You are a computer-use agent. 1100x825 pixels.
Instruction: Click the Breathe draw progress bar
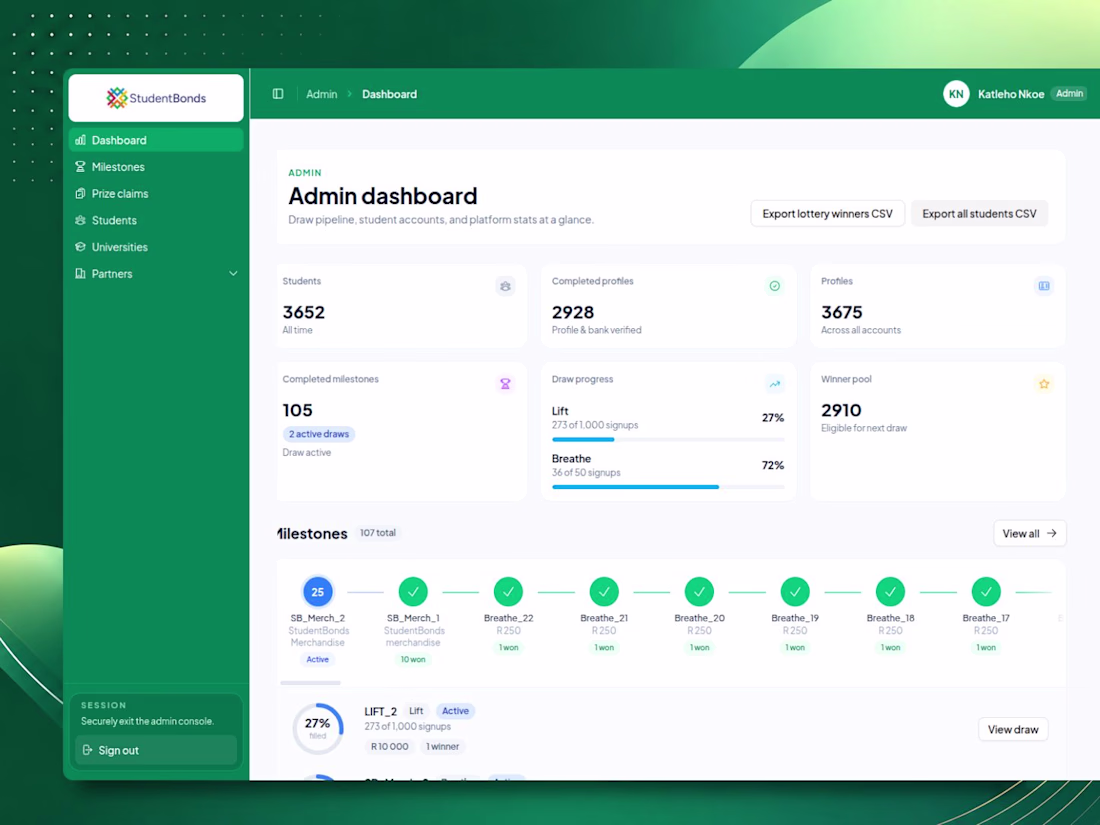[x=668, y=487]
